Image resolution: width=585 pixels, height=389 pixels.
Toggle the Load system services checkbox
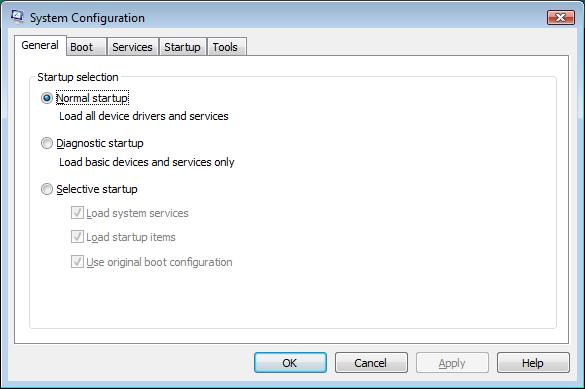[77, 213]
